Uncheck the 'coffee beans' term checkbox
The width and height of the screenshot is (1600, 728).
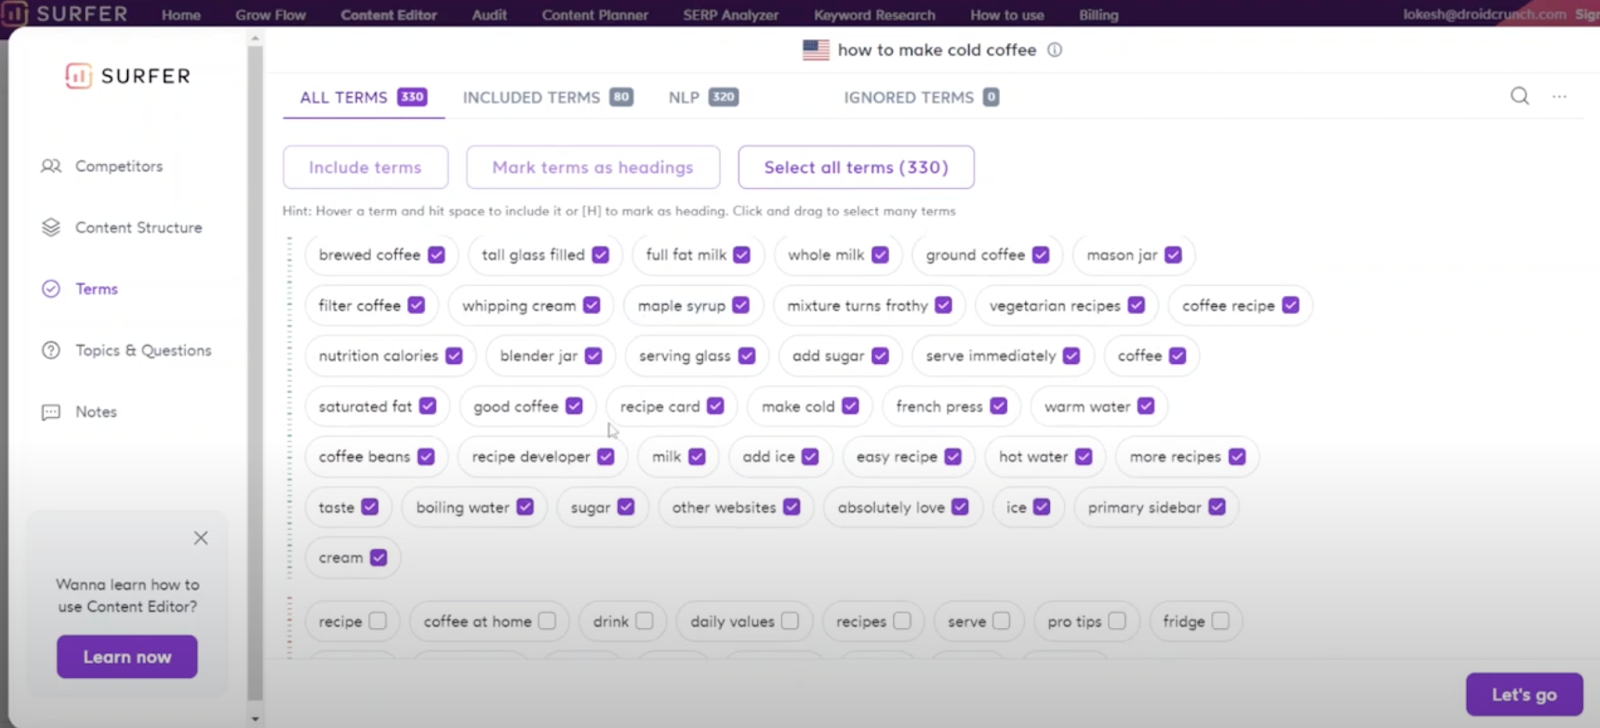(x=426, y=456)
